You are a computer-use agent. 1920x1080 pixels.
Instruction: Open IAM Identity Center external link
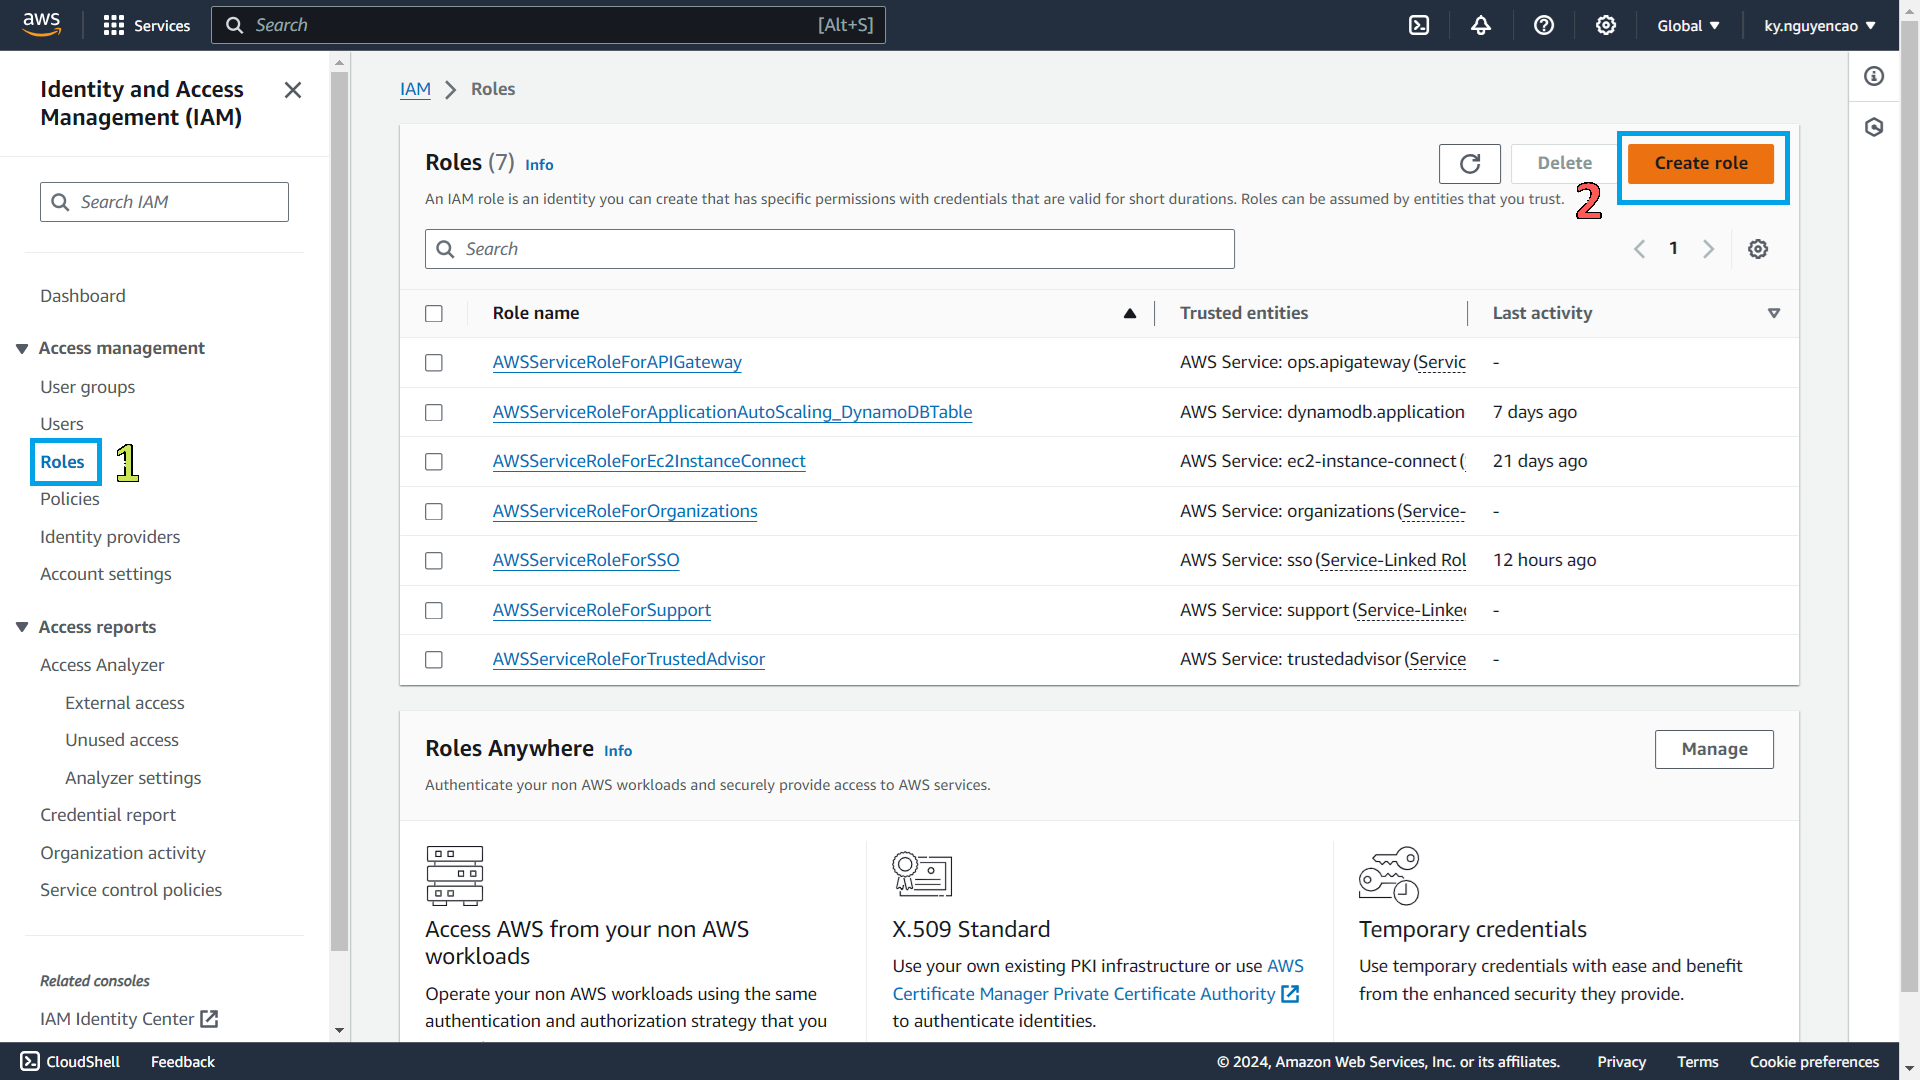tap(129, 1018)
